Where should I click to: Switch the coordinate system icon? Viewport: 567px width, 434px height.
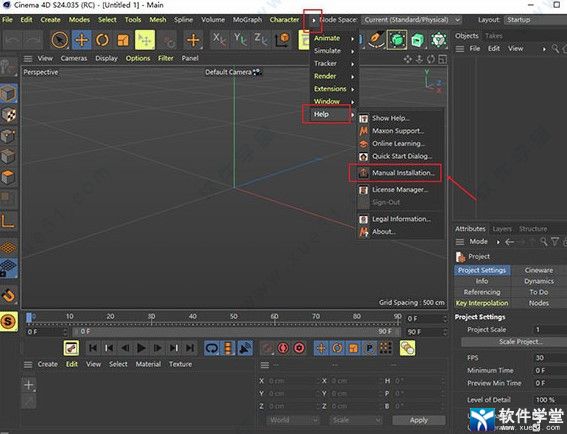(x=282, y=40)
